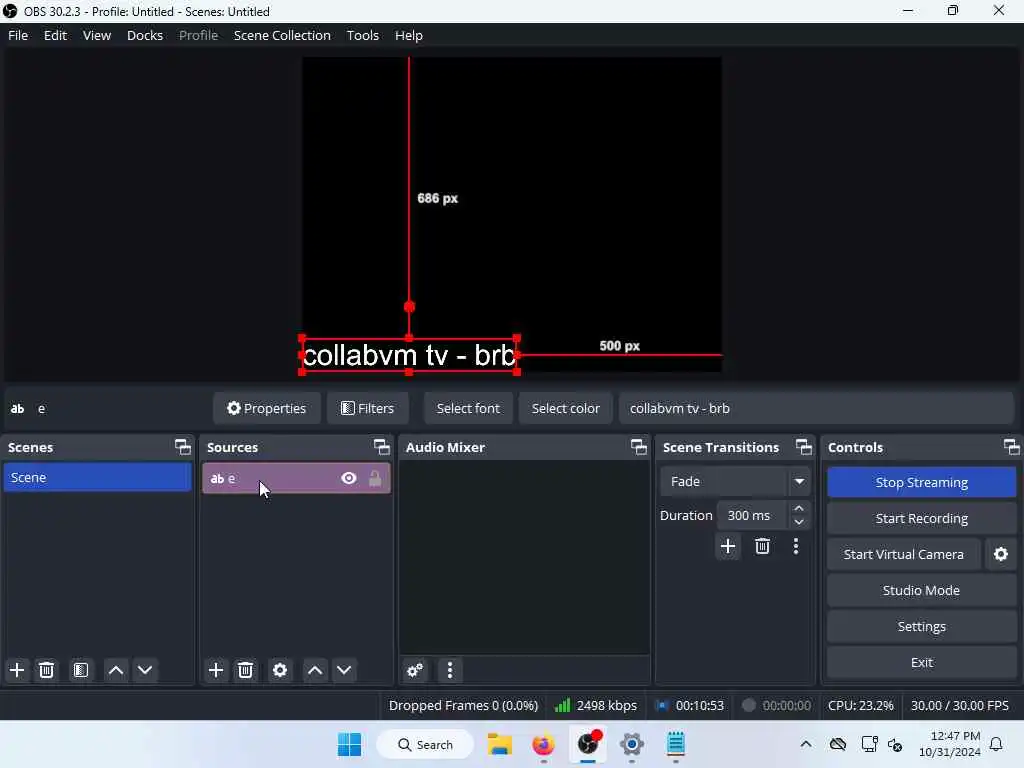Click the Exit button
Screen dimensions: 1024x768
click(921, 662)
